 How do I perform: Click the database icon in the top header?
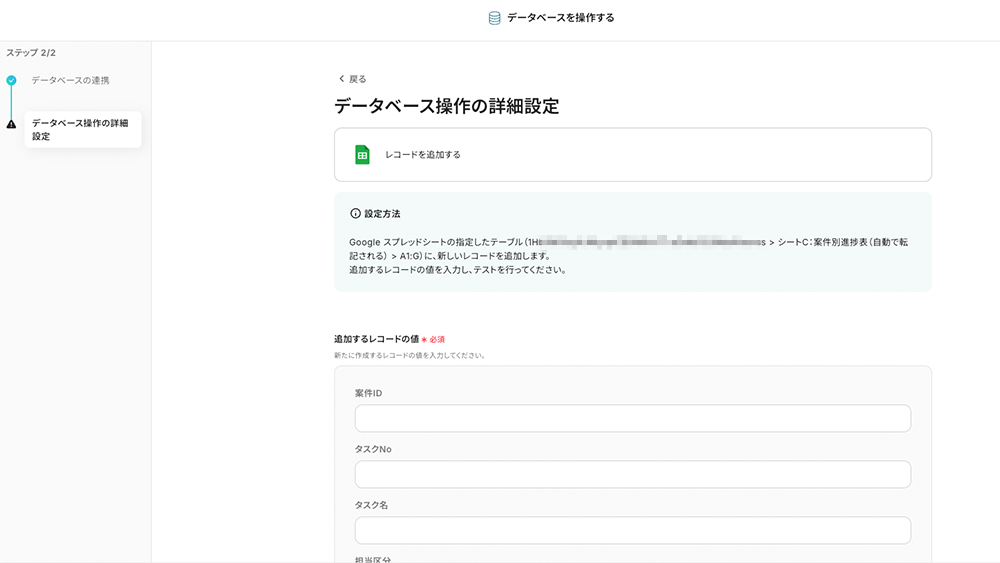coord(494,18)
